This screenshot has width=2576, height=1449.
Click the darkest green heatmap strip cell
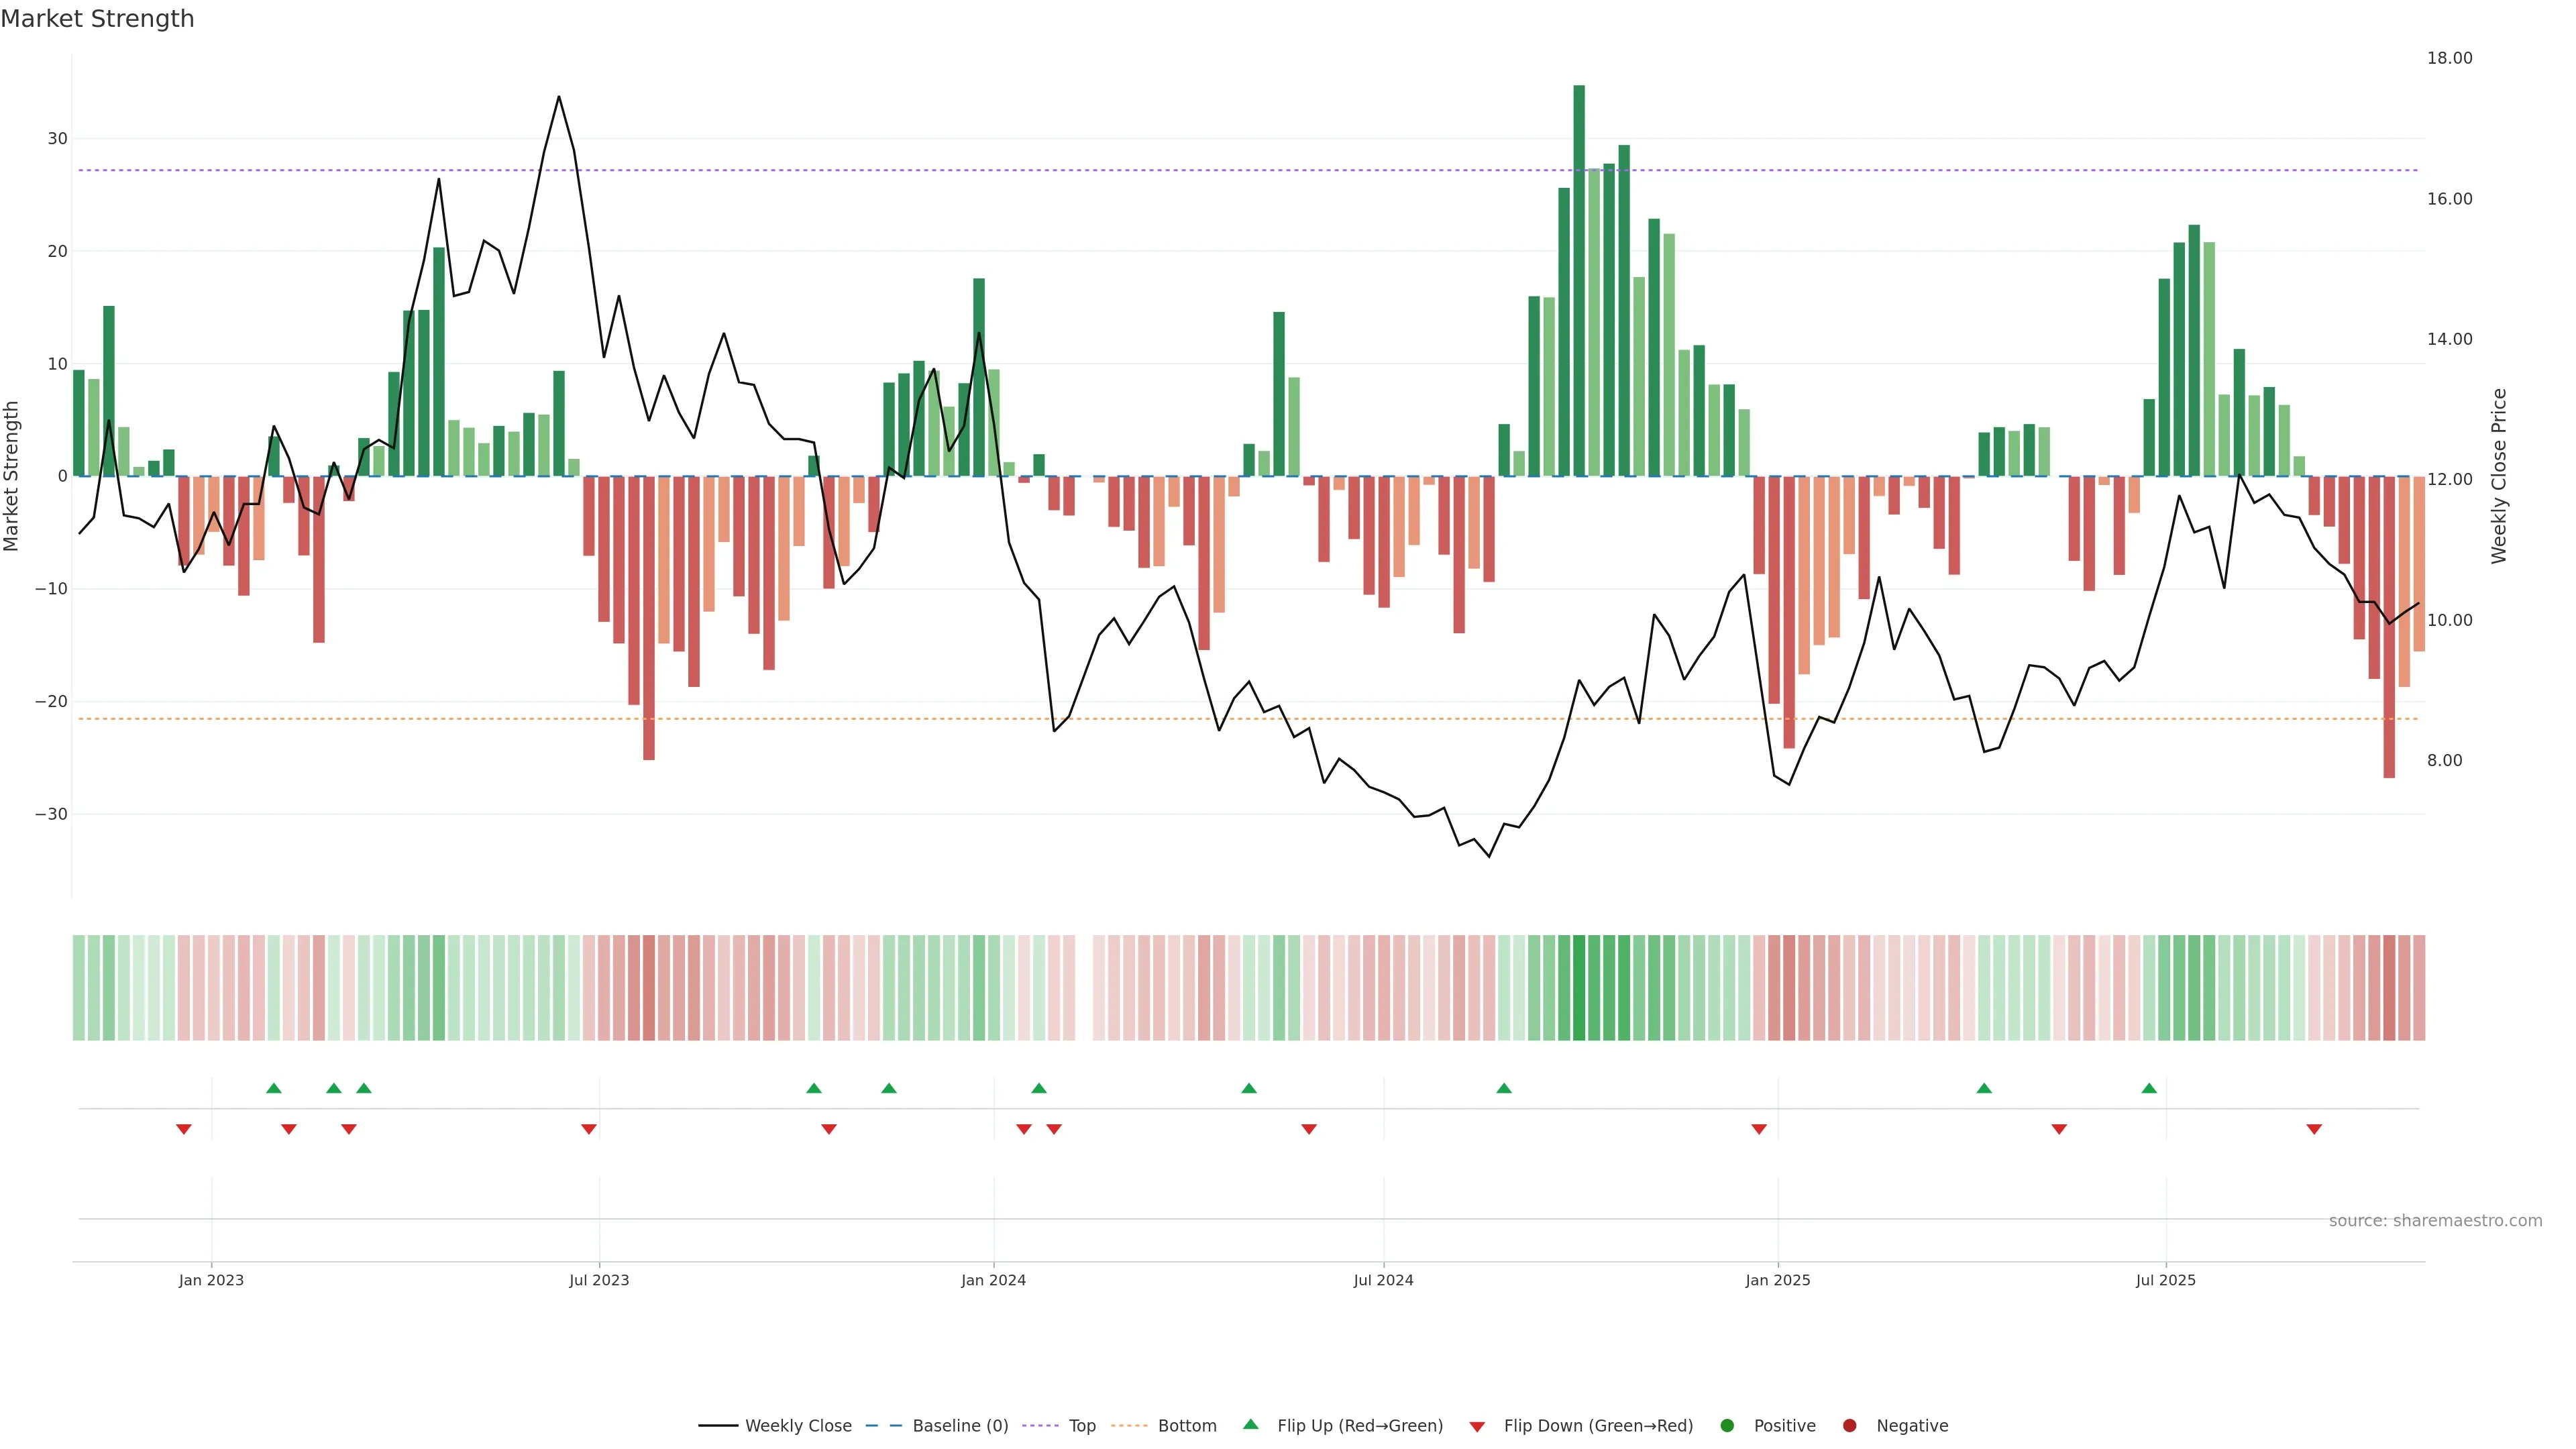coord(1579,987)
